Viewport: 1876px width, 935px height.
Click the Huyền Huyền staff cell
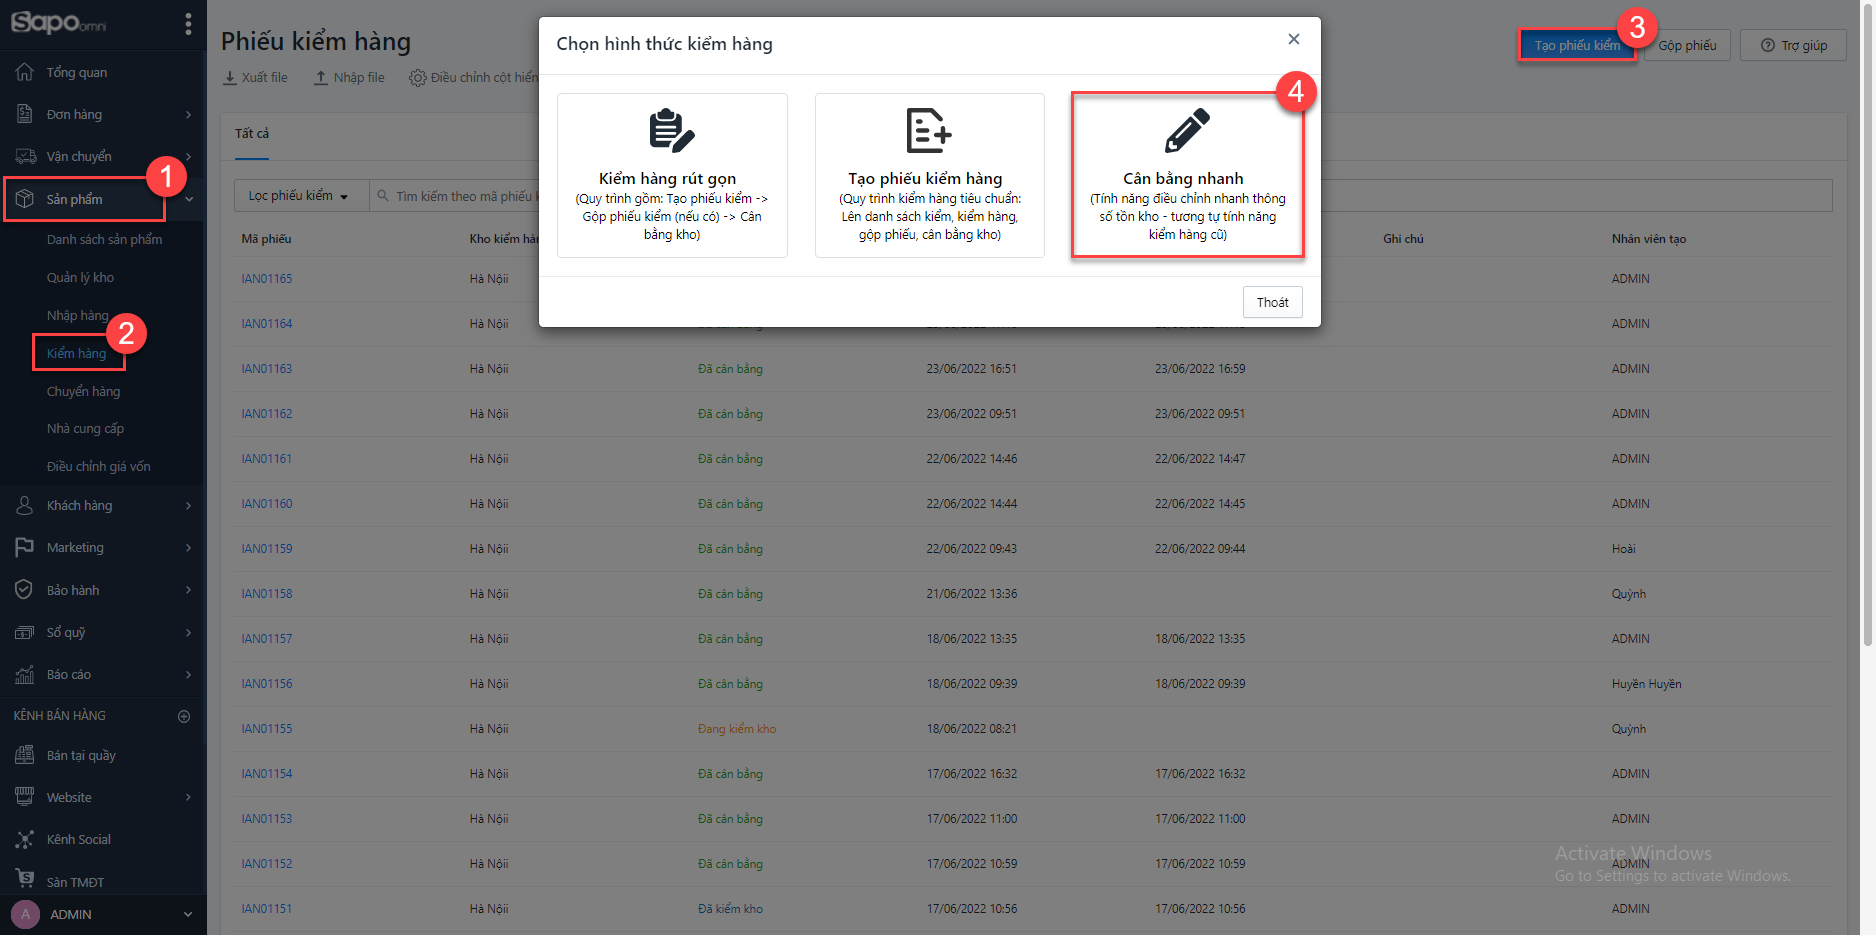1646,684
